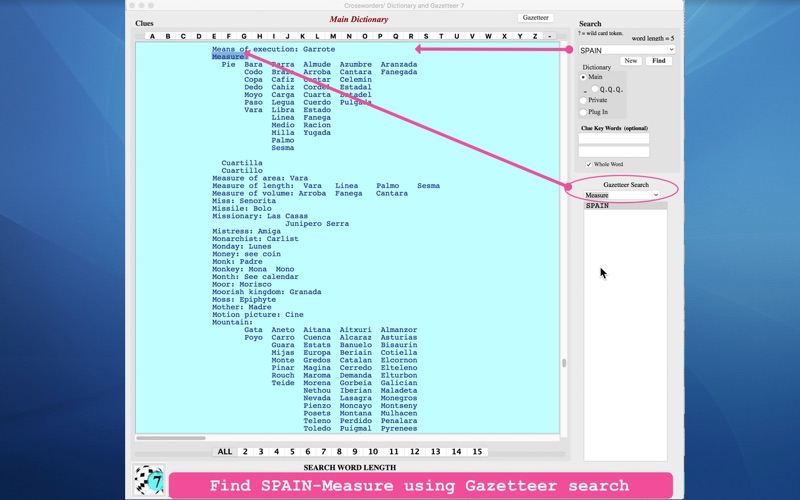Click the word Fanegada
Image resolution: width=800 pixels, height=500 pixels.
coord(398,72)
